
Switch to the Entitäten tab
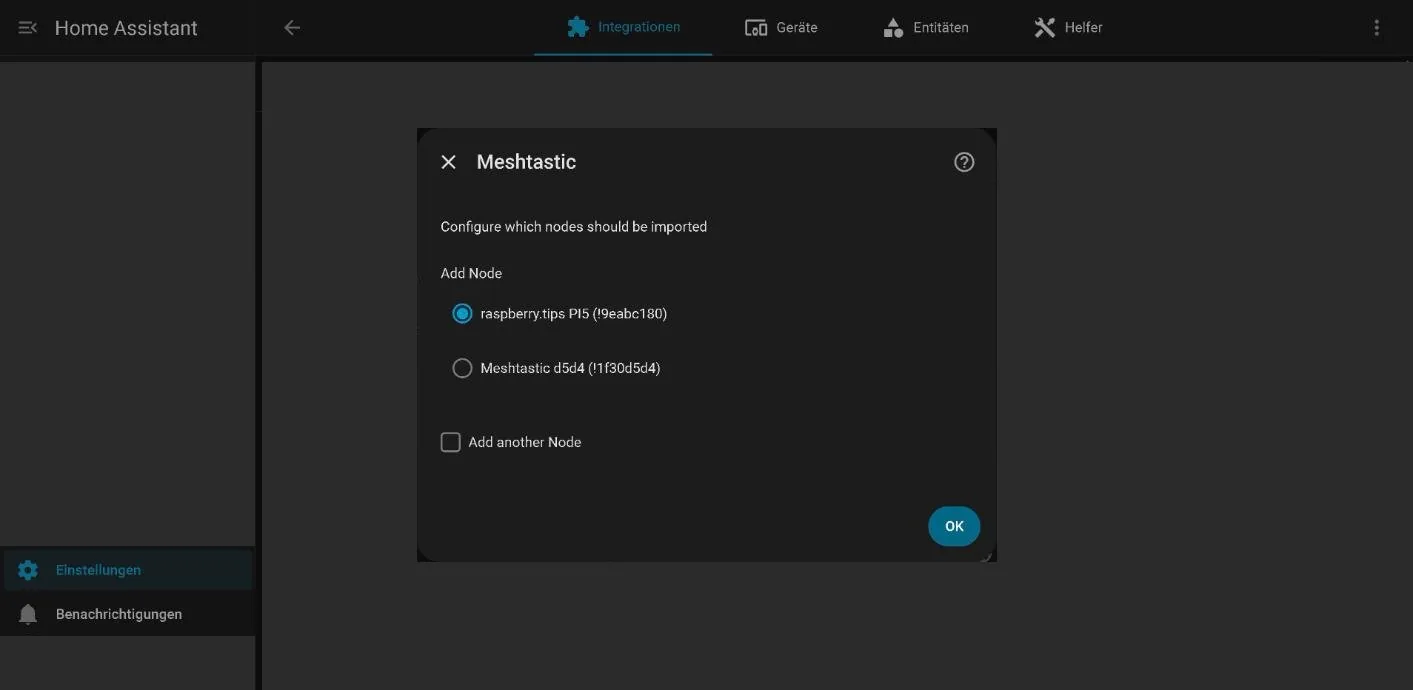click(x=926, y=28)
